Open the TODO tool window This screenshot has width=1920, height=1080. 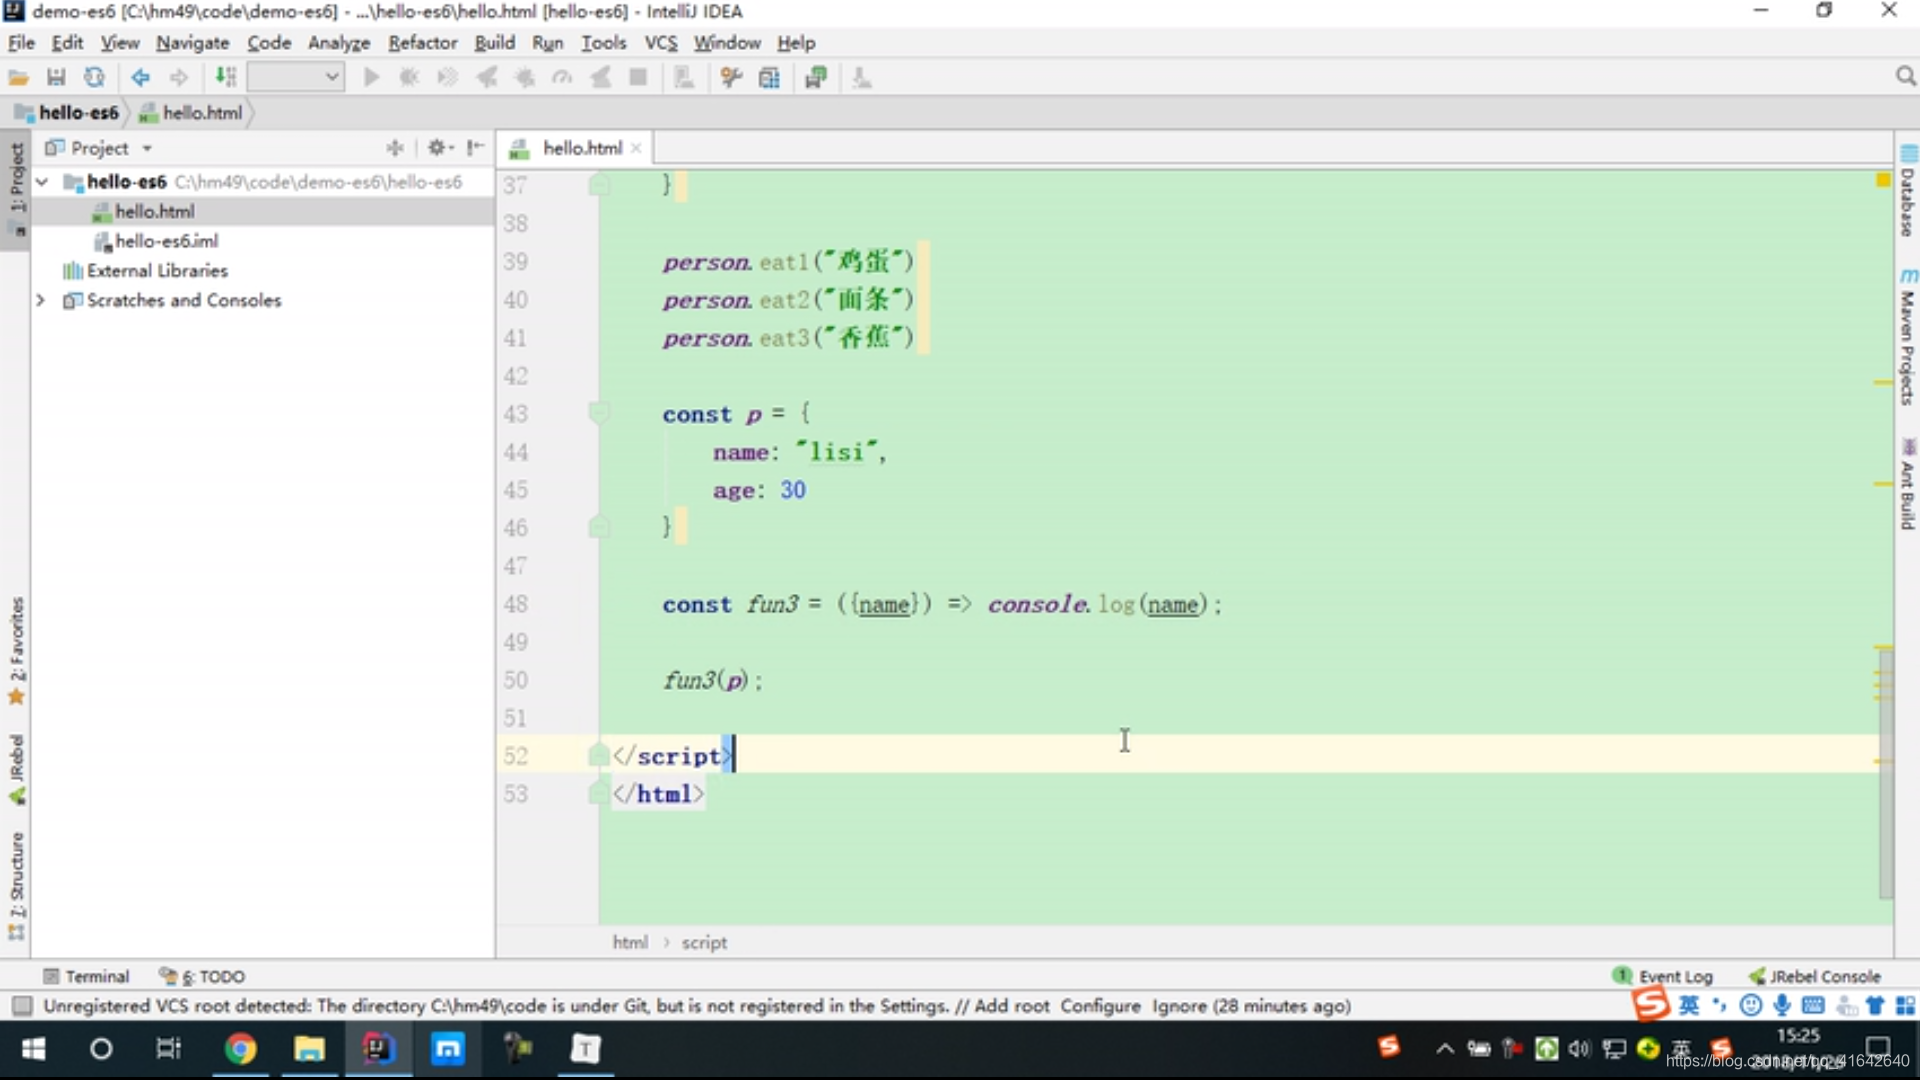[203, 977]
